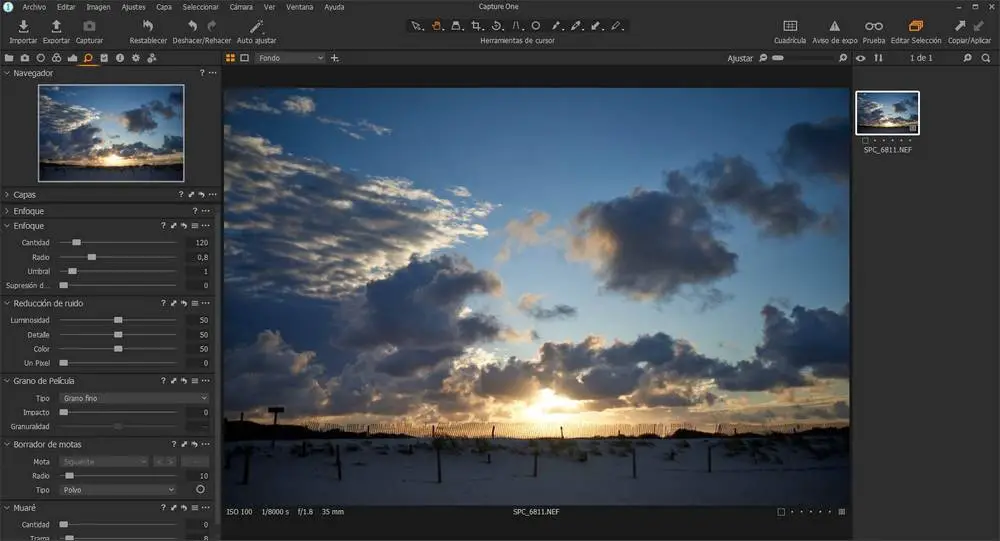Toggle the browser eye visibility icon
The width and height of the screenshot is (1000, 541).
coord(861,58)
